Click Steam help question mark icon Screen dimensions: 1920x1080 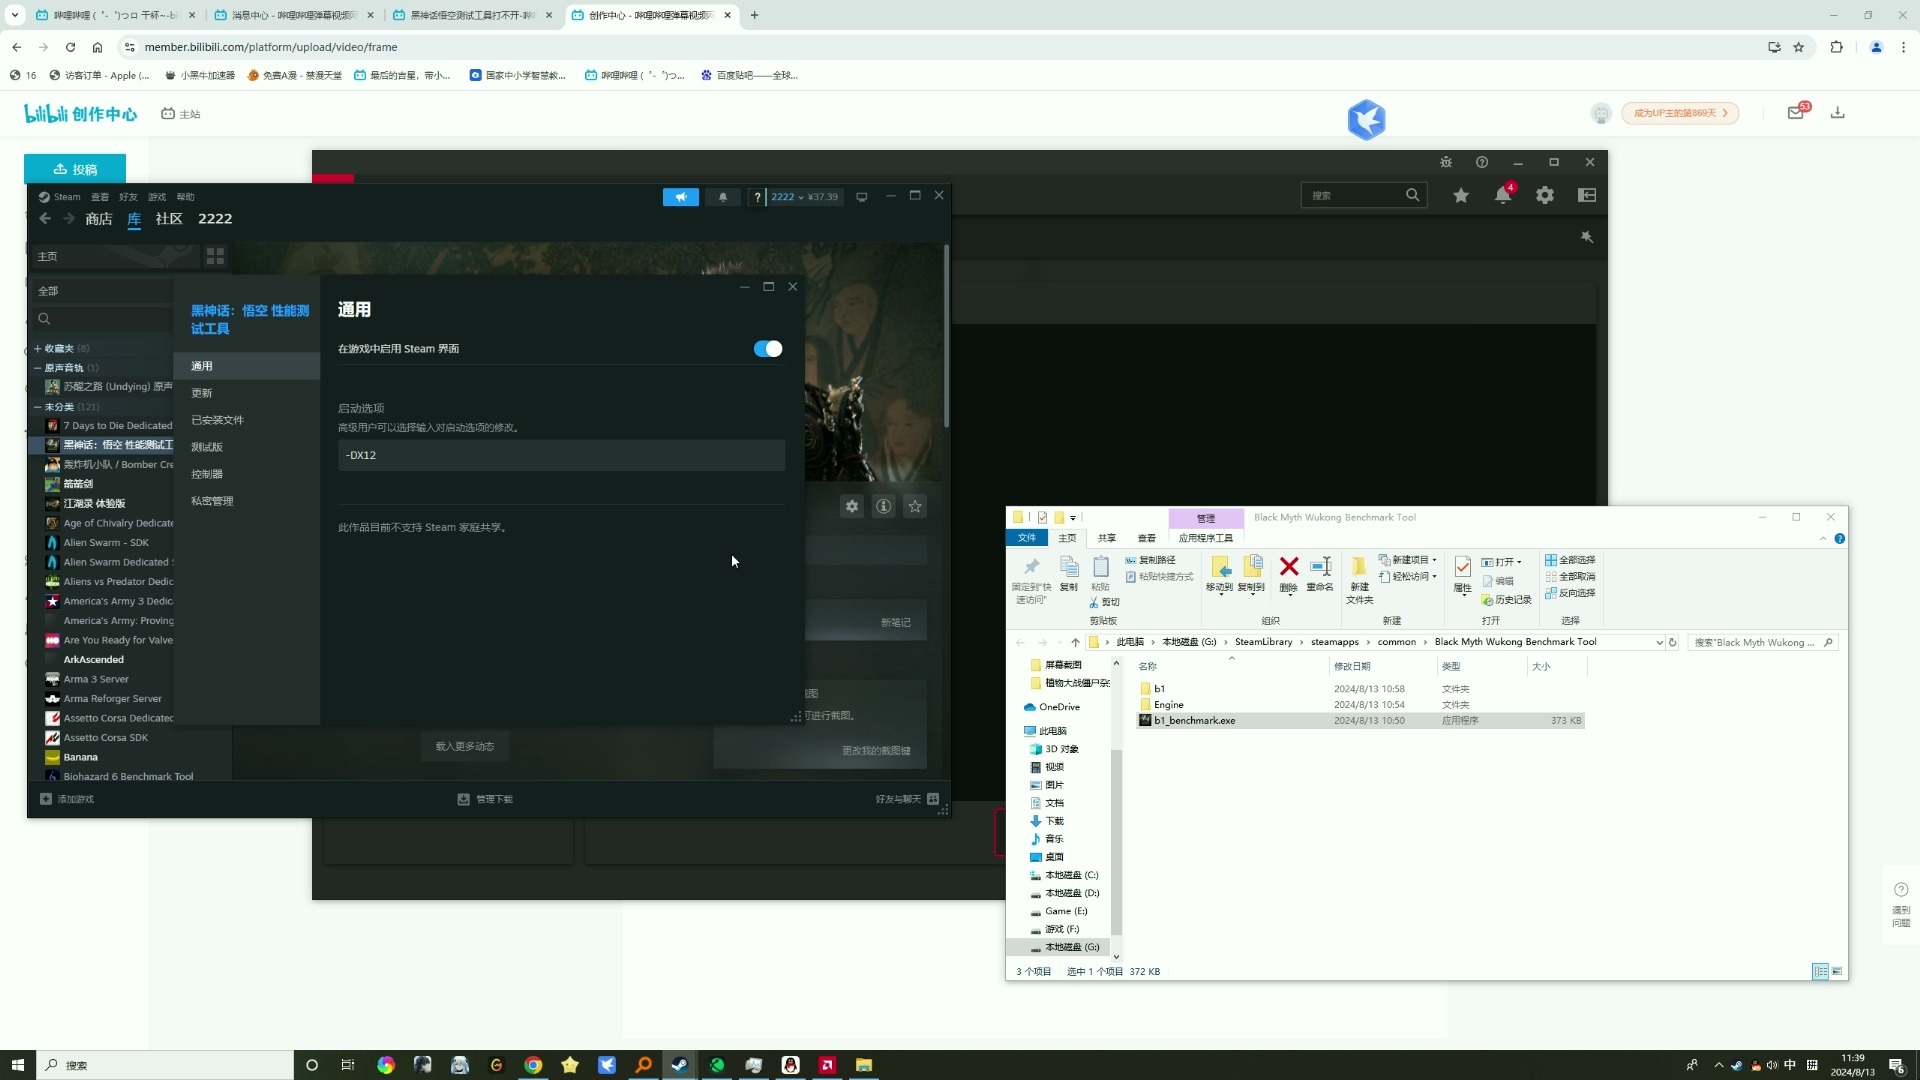(x=757, y=197)
